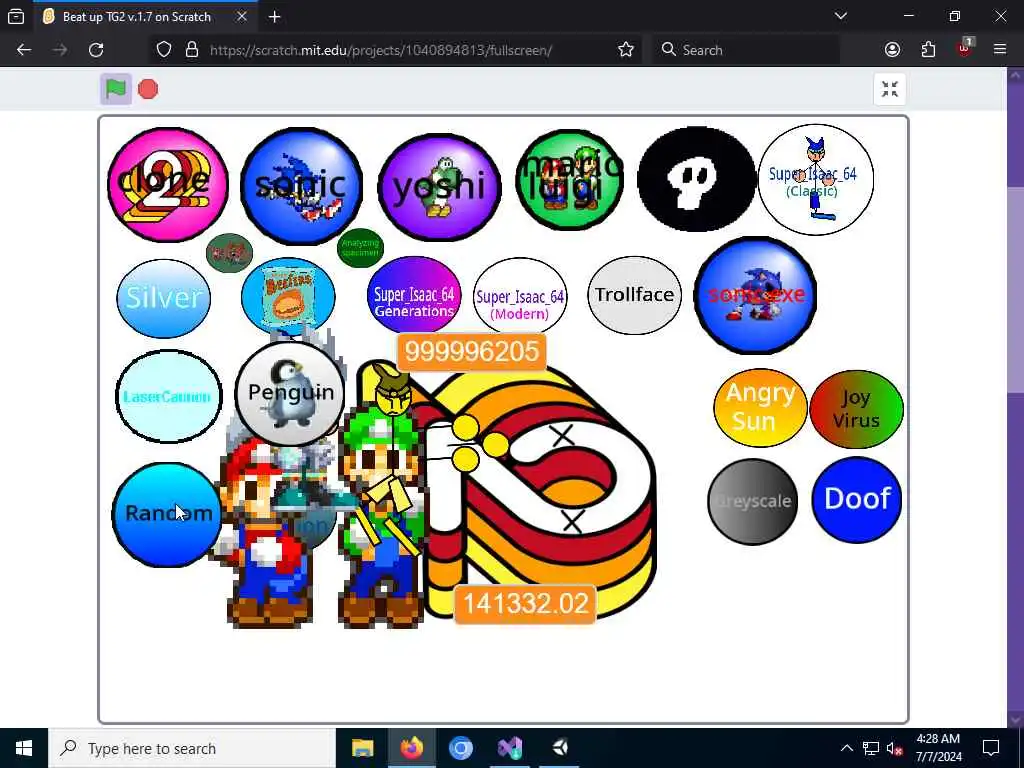Image resolution: width=1024 pixels, height=768 pixels.
Task: Click the small green Analyzing specimen bubble
Action: [360, 248]
